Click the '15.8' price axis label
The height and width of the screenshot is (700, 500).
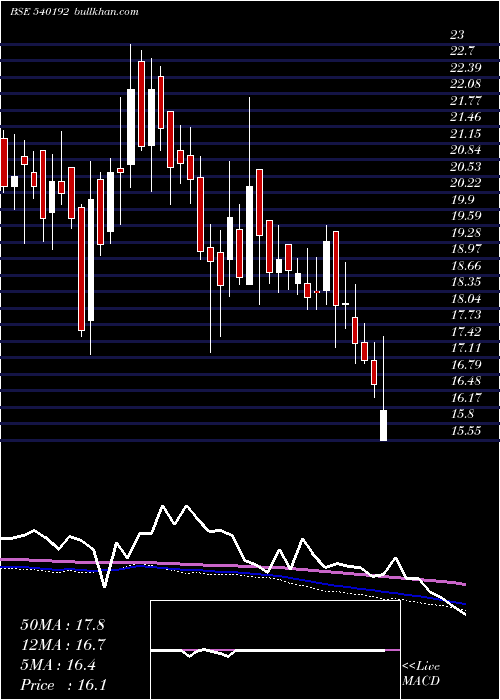462,414
